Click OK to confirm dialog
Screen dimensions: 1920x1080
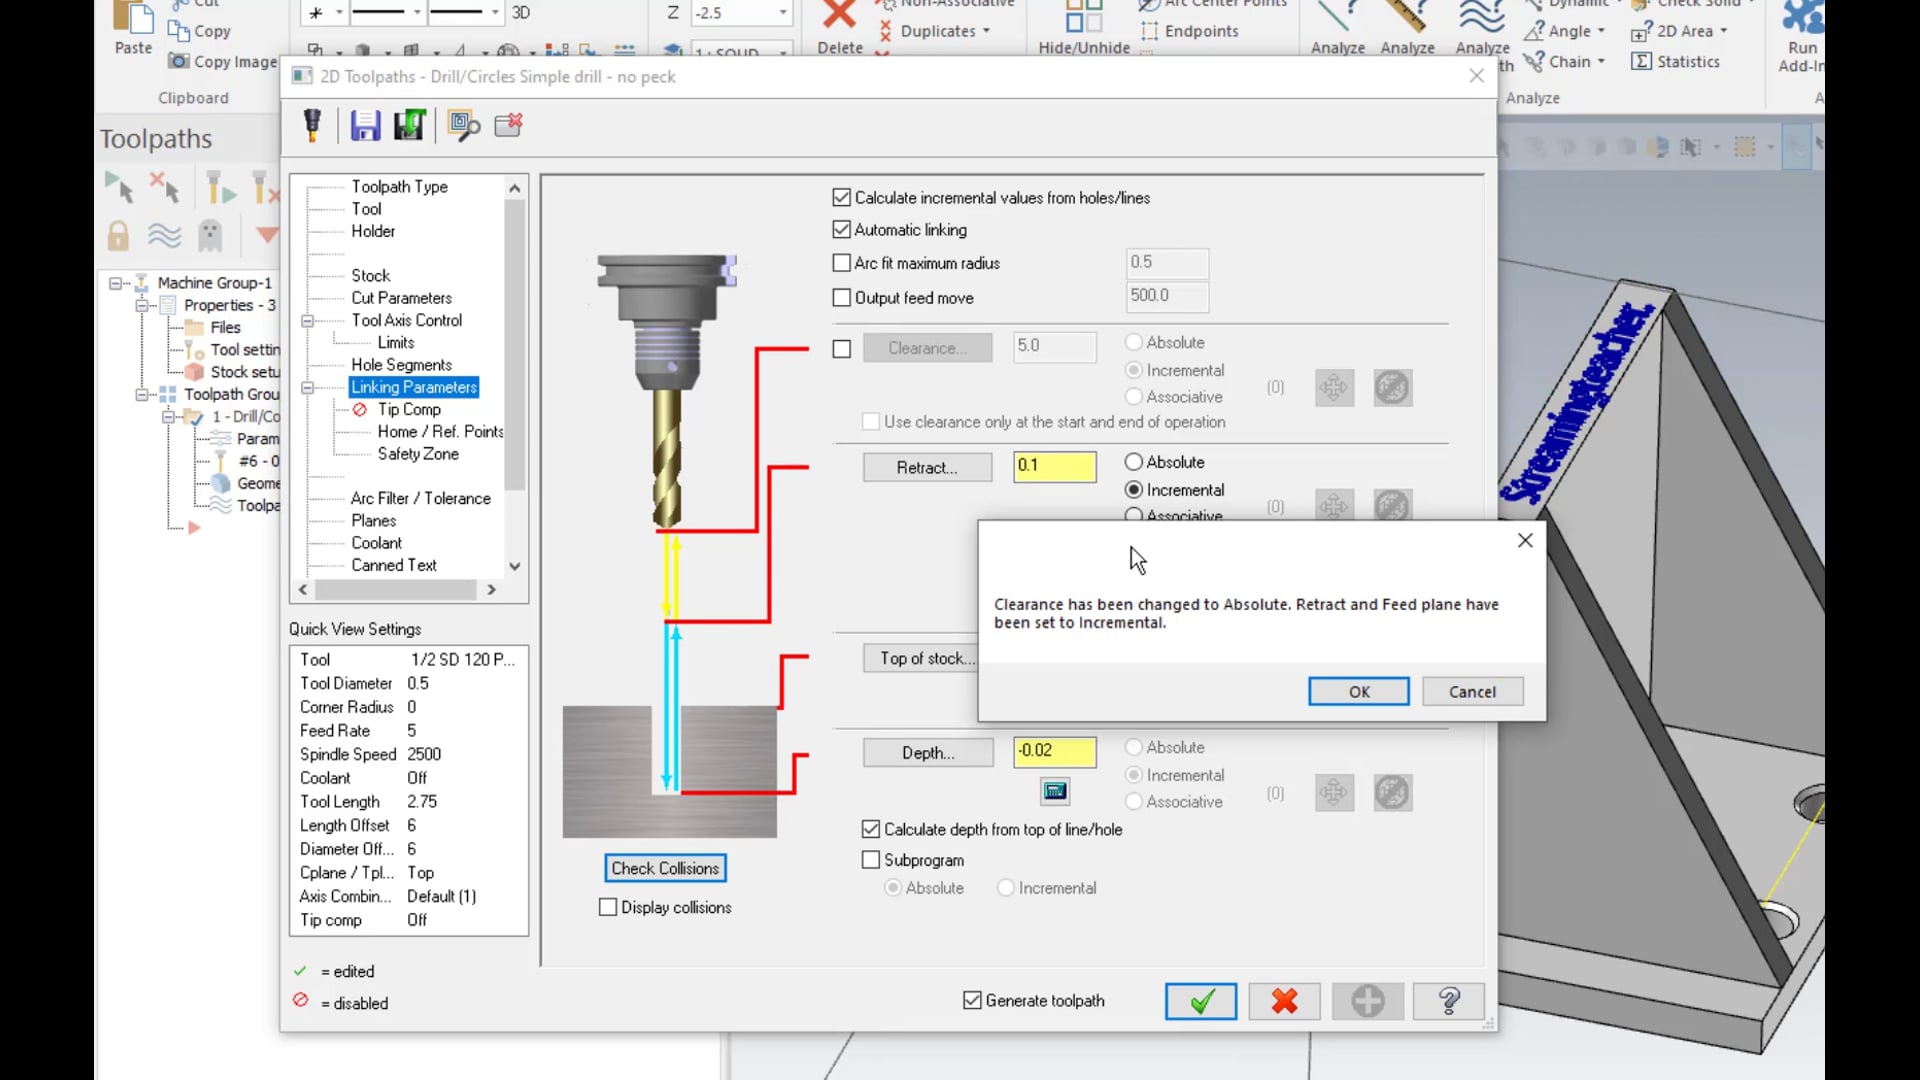(x=1360, y=691)
